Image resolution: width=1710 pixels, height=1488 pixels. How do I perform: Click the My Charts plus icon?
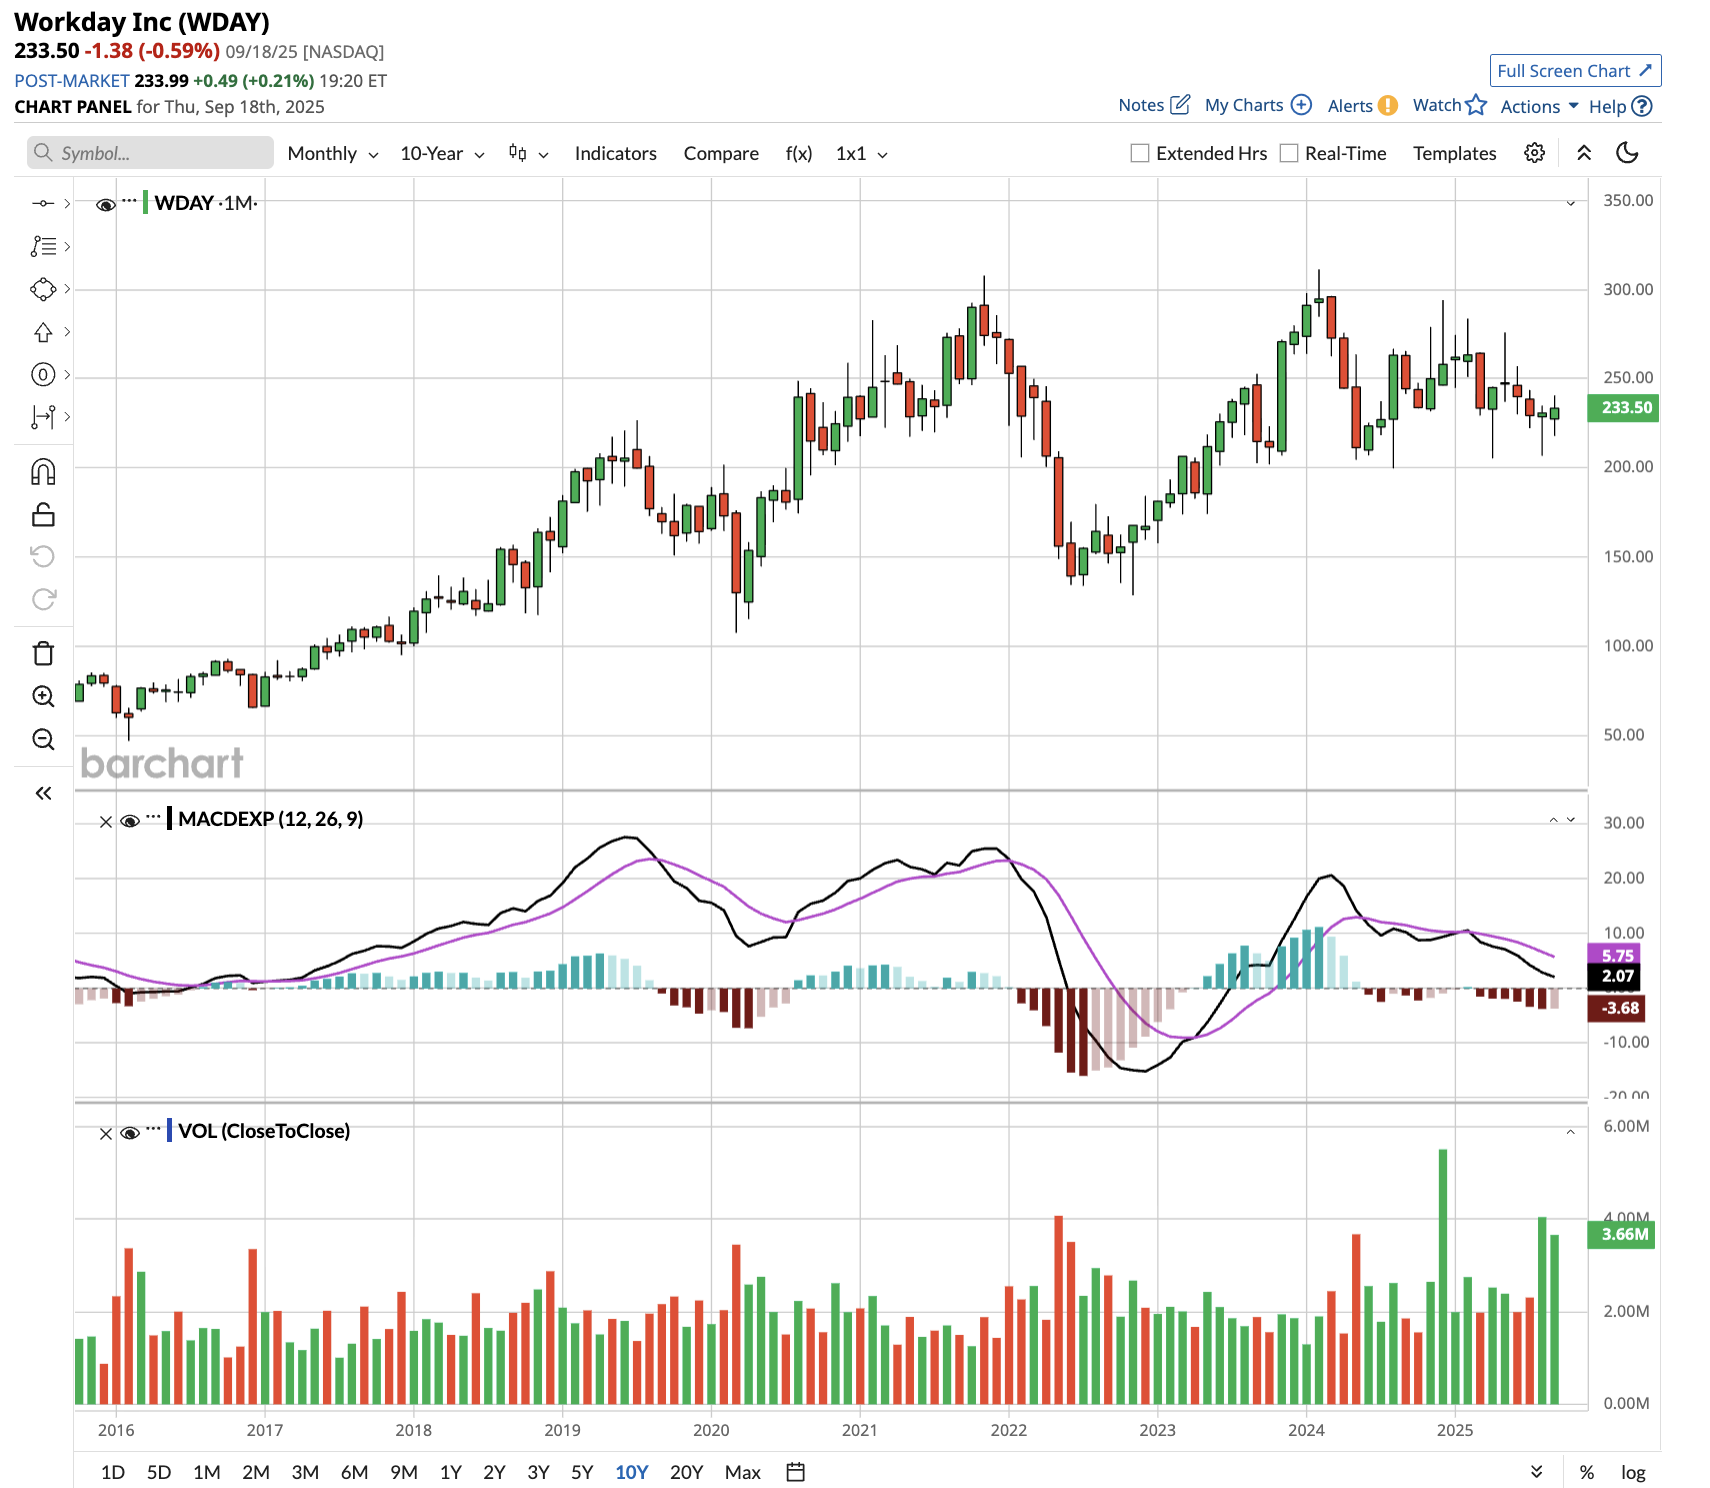(1301, 105)
